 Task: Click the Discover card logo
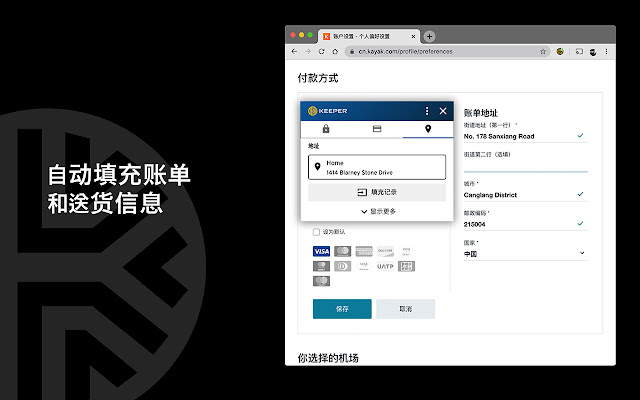(385, 251)
